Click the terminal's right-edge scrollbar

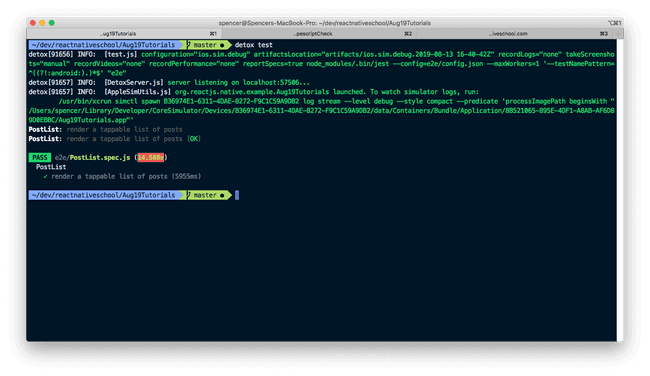point(620,190)
